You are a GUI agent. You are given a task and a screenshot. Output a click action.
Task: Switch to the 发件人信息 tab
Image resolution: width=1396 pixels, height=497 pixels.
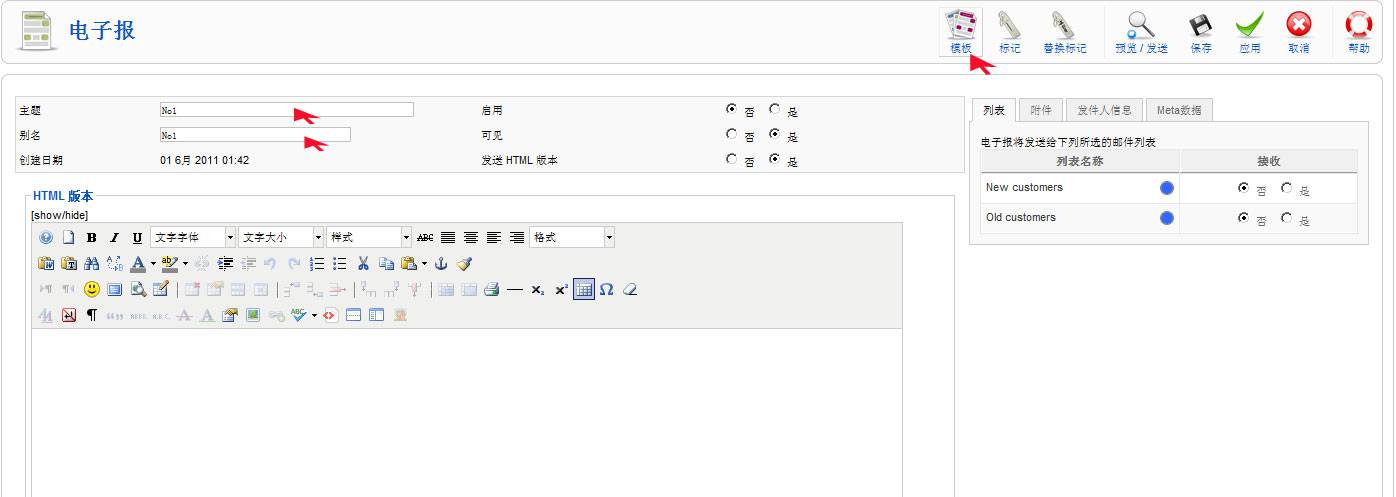[1104, 110]
